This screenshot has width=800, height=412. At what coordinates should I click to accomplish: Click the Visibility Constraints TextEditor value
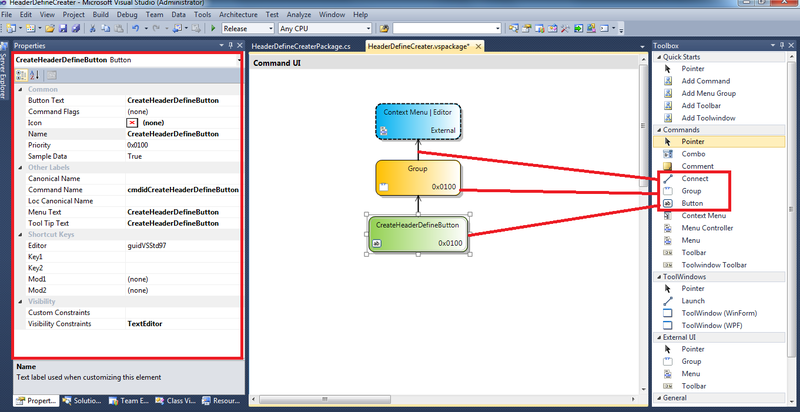click(182, 324)
